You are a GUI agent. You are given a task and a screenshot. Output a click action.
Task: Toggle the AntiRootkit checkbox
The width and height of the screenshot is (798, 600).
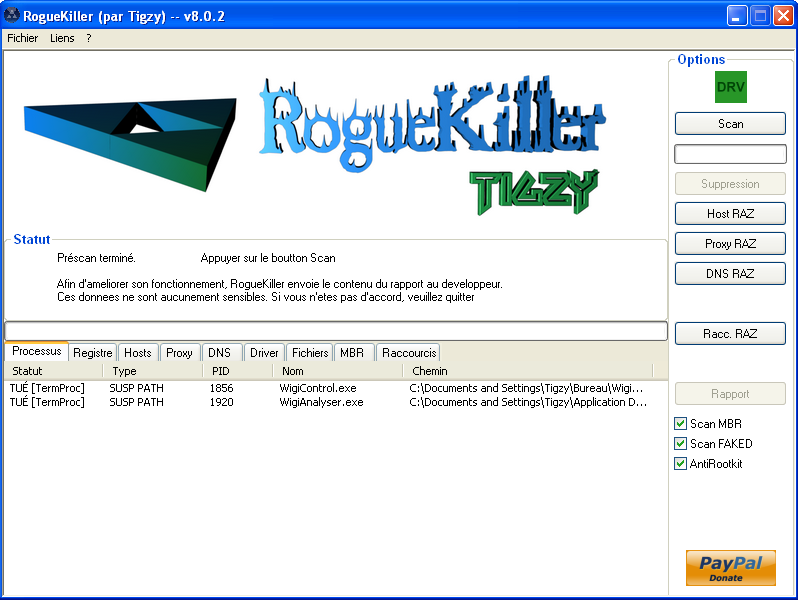pyautogui.click(x=681, y=464)
